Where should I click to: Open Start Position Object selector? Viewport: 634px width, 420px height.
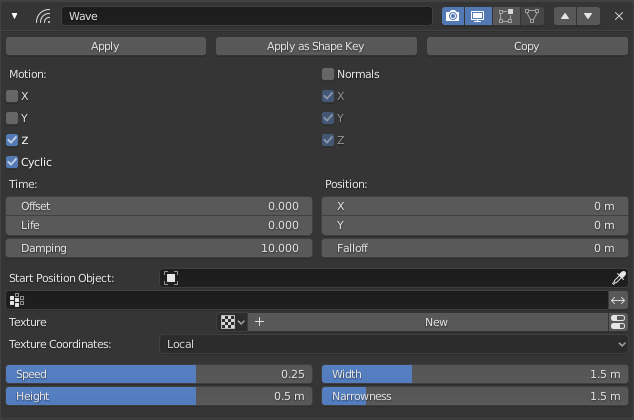tap(386, 278)
